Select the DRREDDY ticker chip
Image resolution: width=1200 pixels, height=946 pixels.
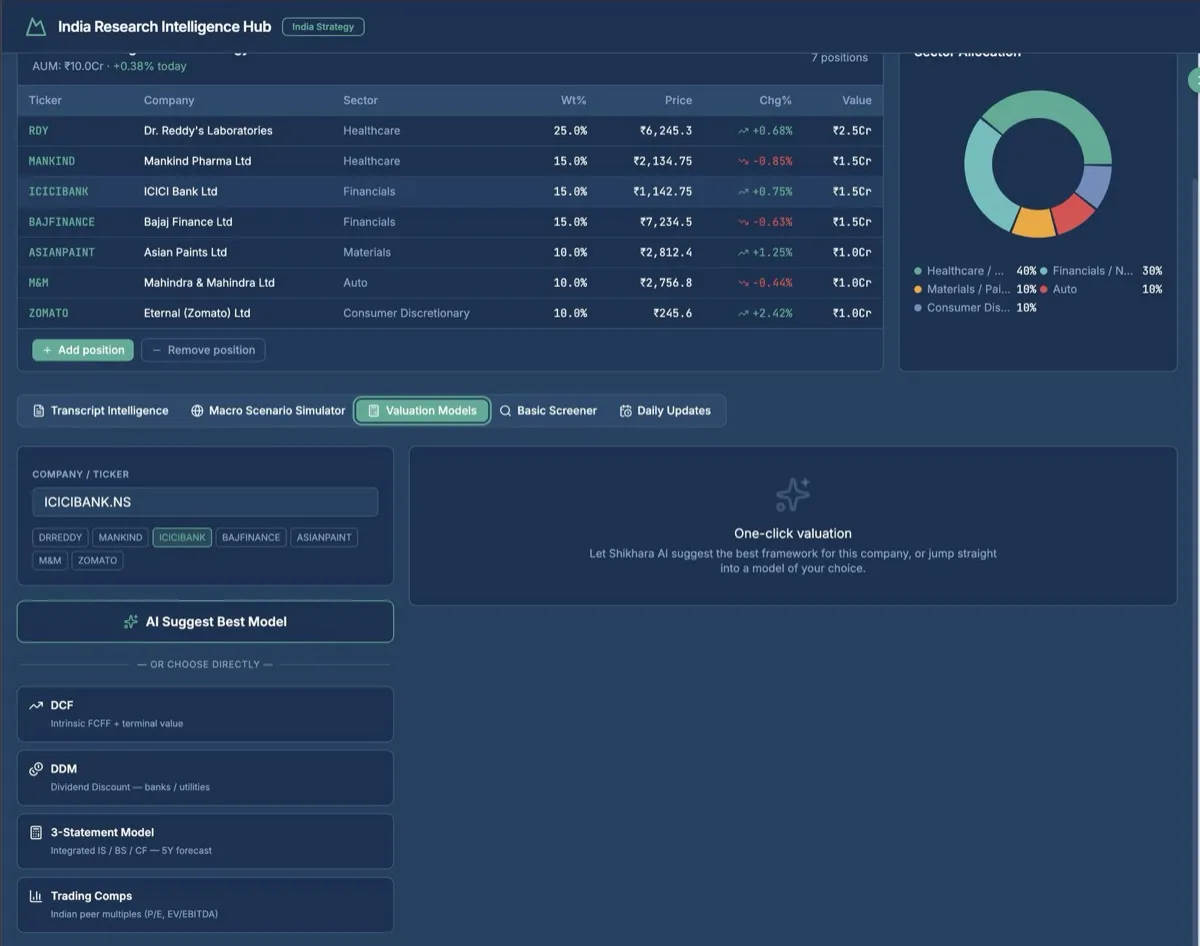click(x=60, y=538)
